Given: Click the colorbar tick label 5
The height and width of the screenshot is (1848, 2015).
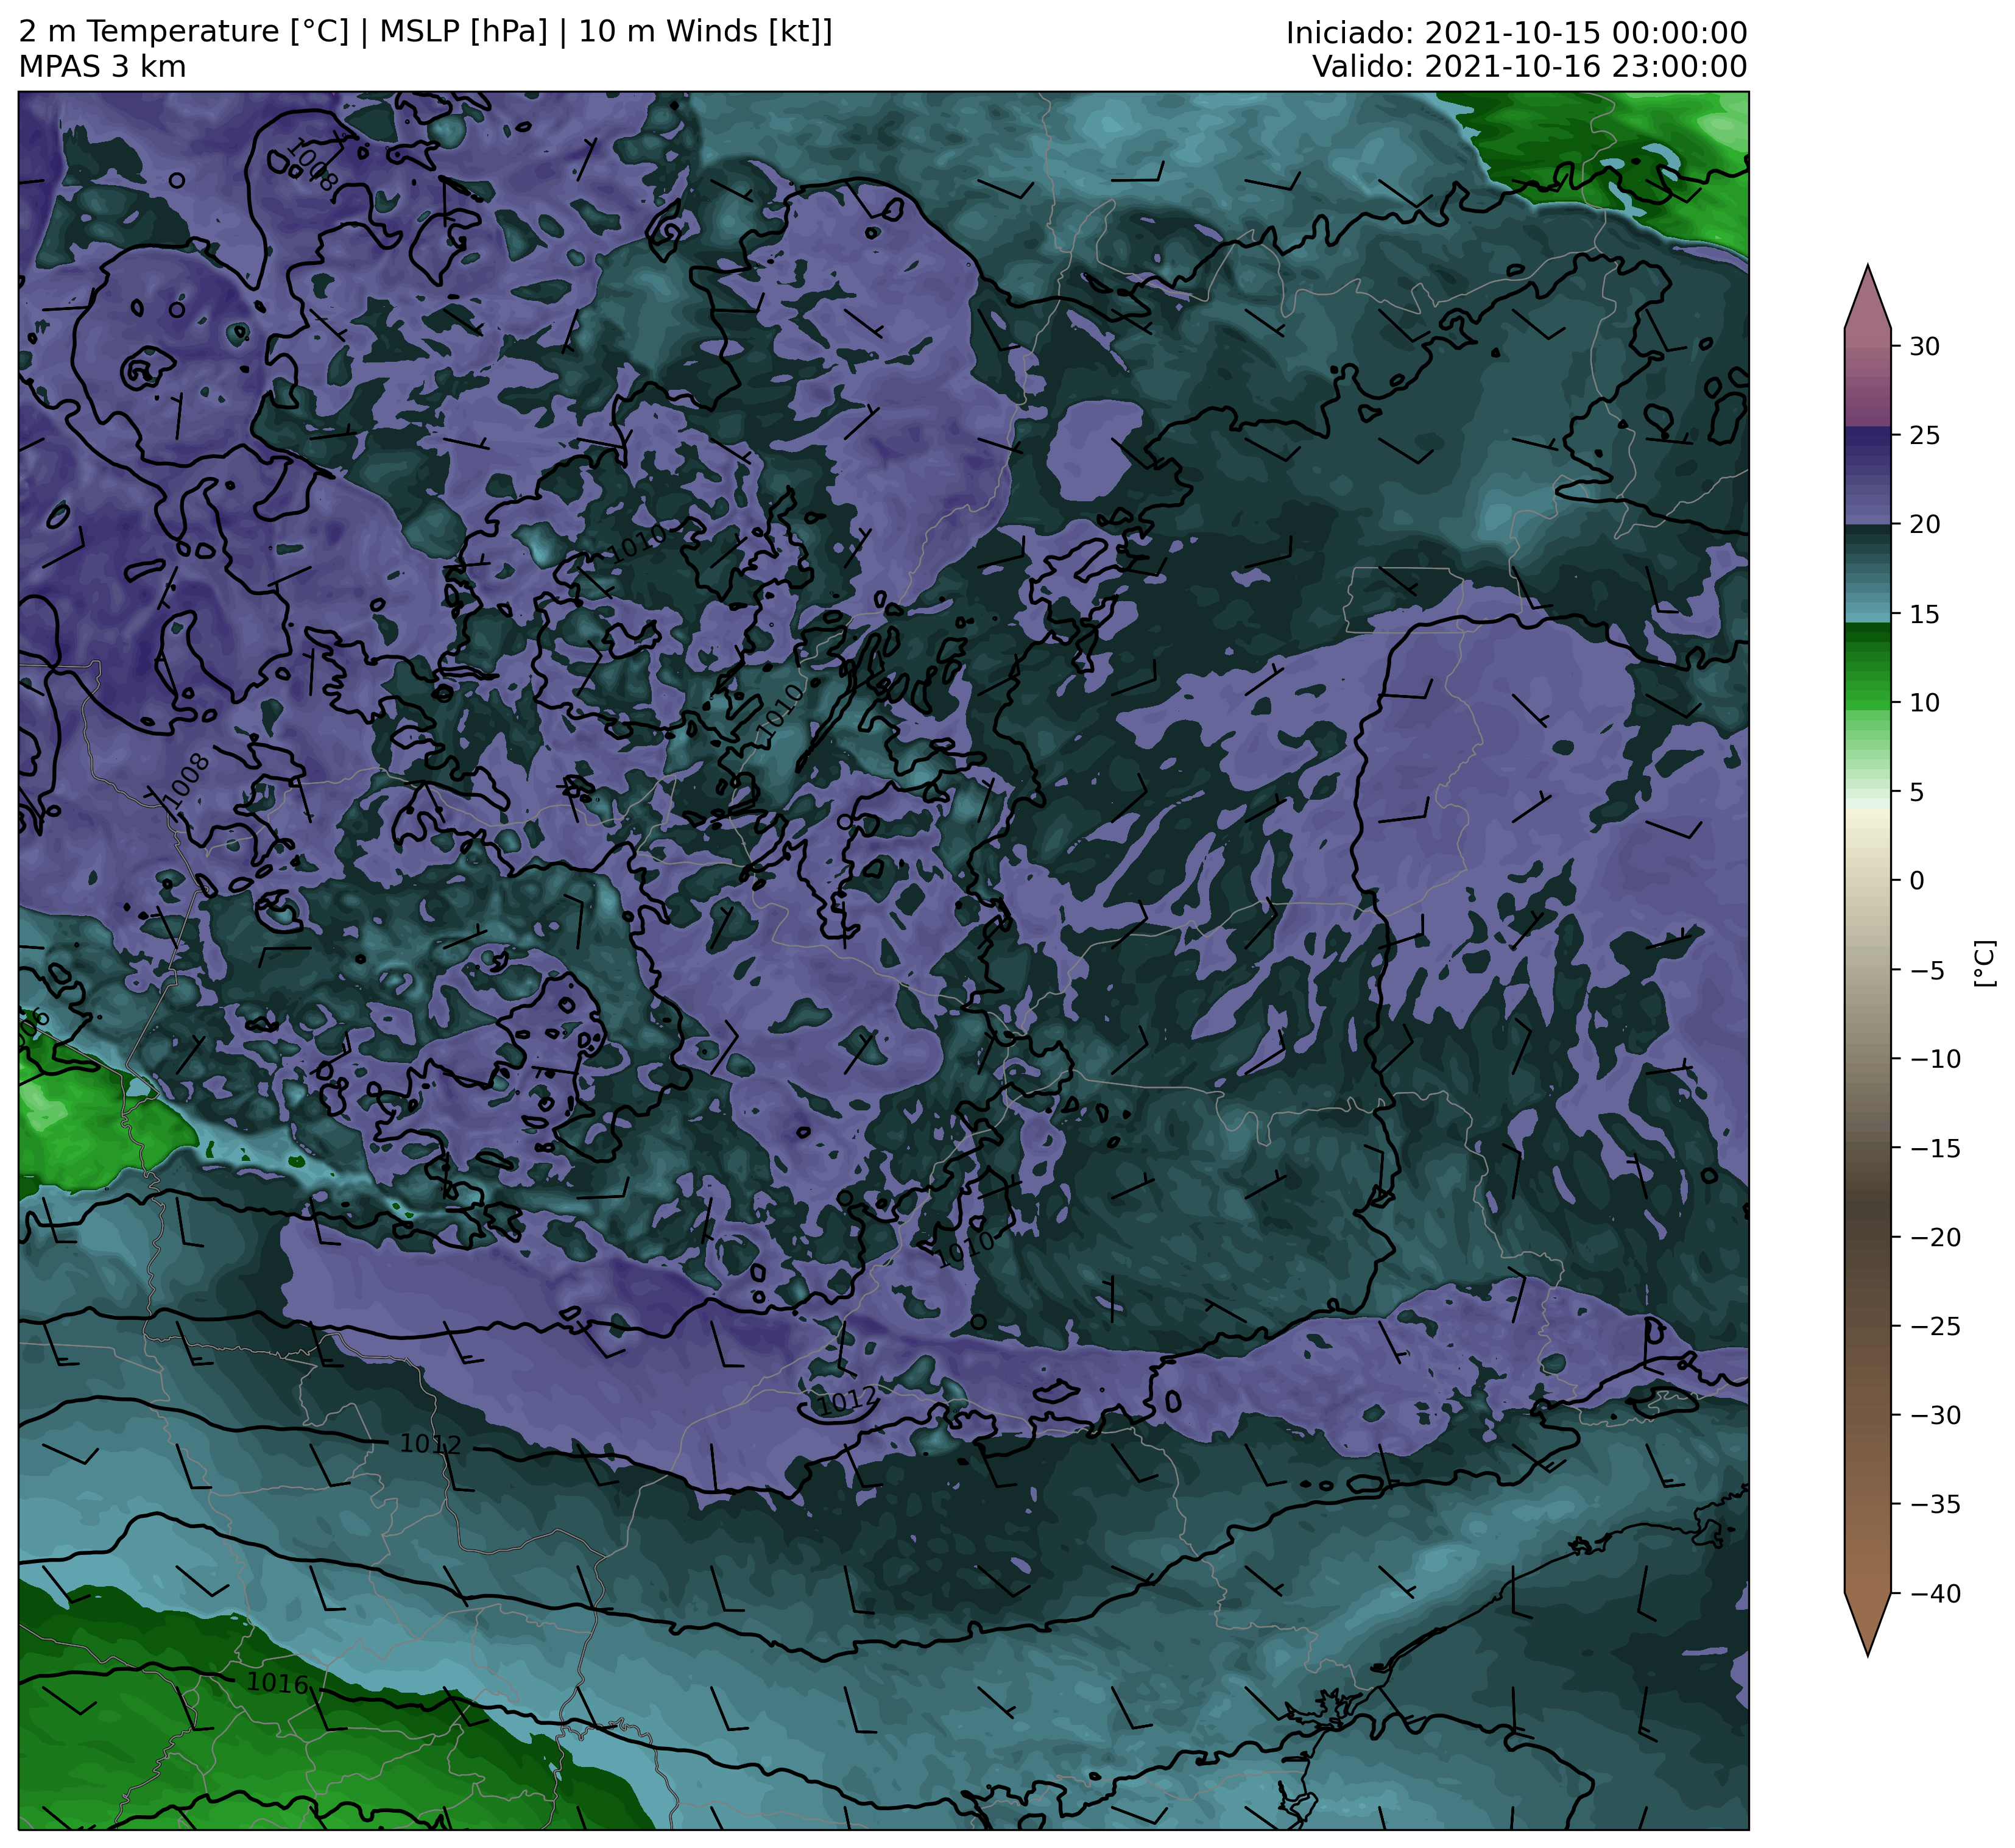Looking at the screenshot, I should point(1917,792).
